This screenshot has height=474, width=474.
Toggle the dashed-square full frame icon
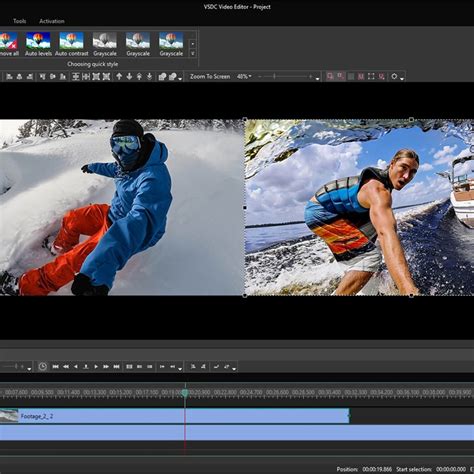(371, 77)
